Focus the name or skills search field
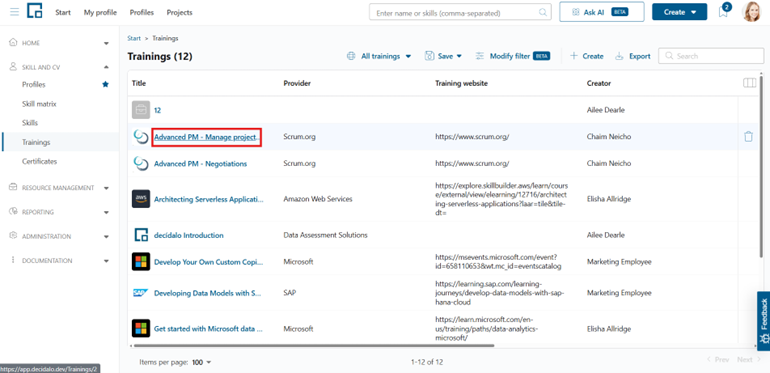The image size is (770, 373). coord(460,12)
